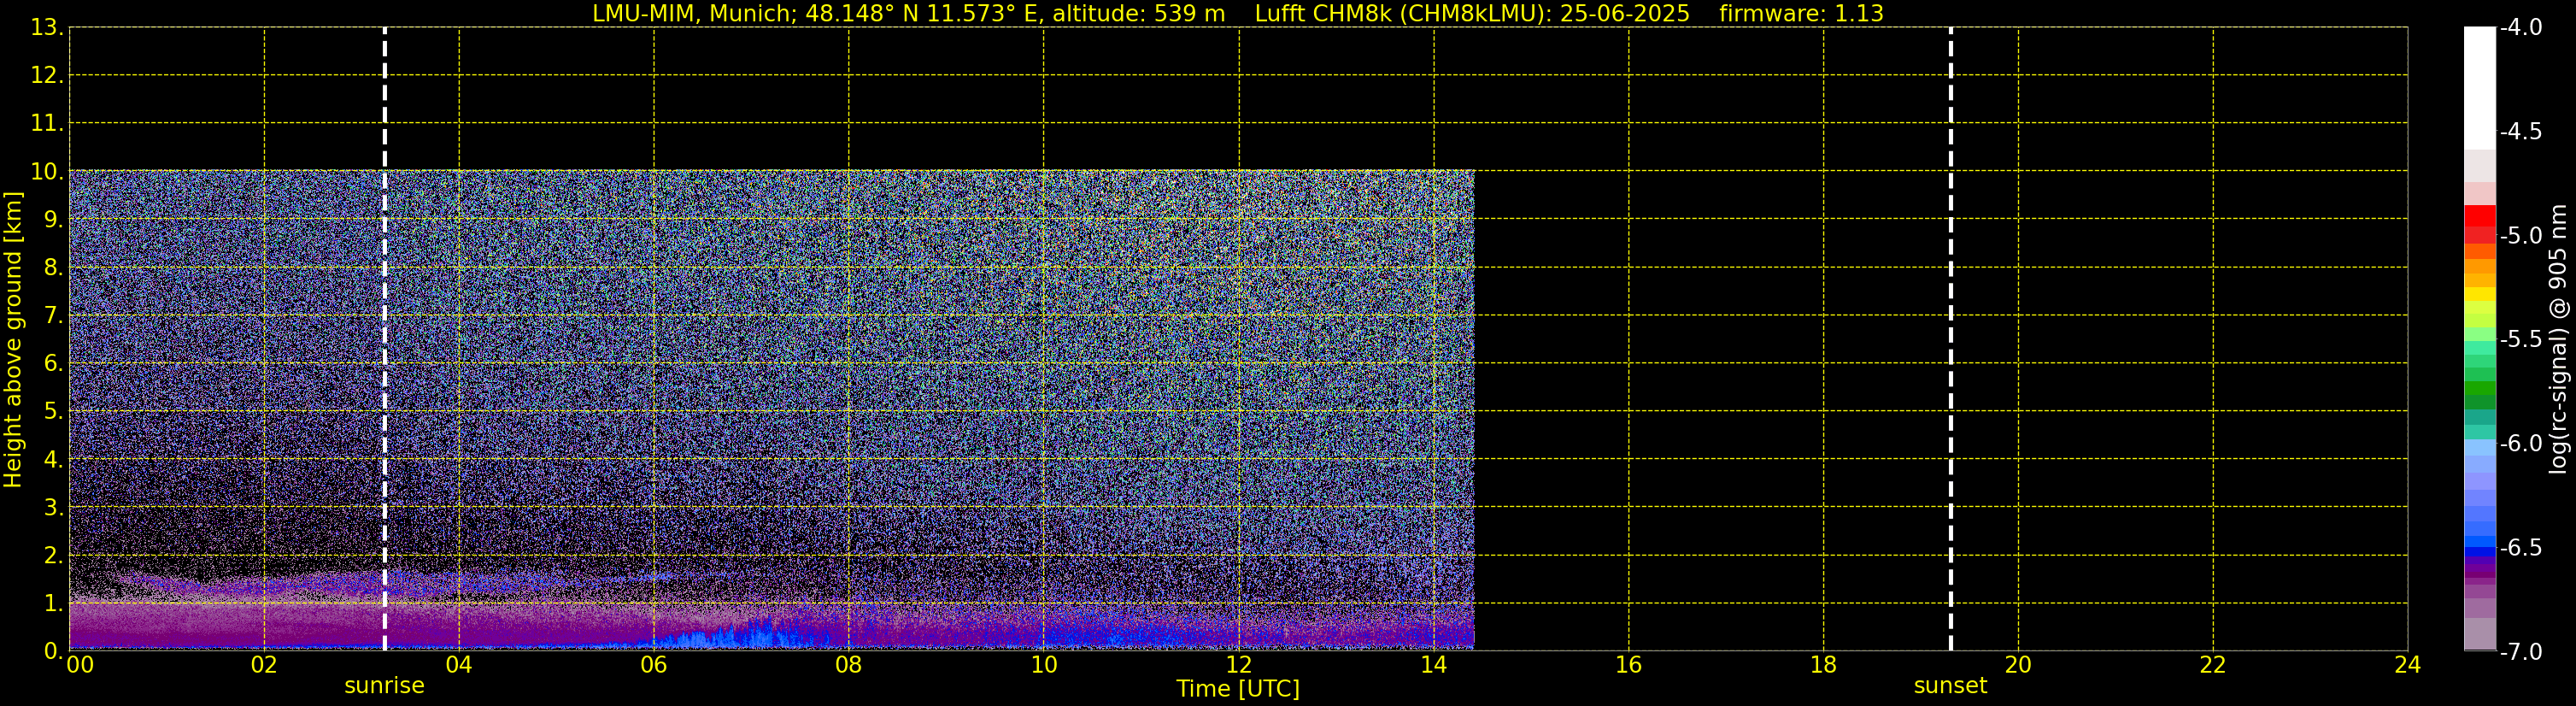Click the height axis tick label '6.'
Screen dimensions: 2576x706
pyautogui.click(x=53, y=363)
